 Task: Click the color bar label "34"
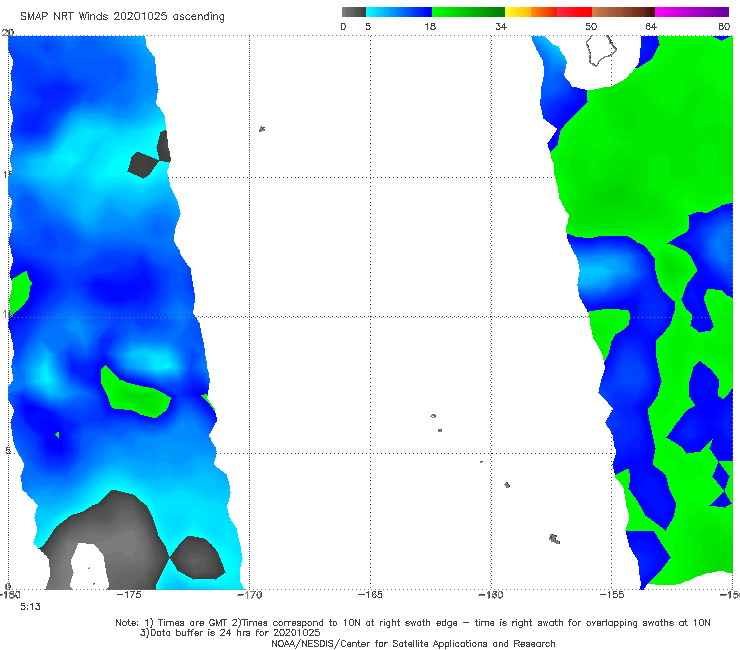point(501,26)
